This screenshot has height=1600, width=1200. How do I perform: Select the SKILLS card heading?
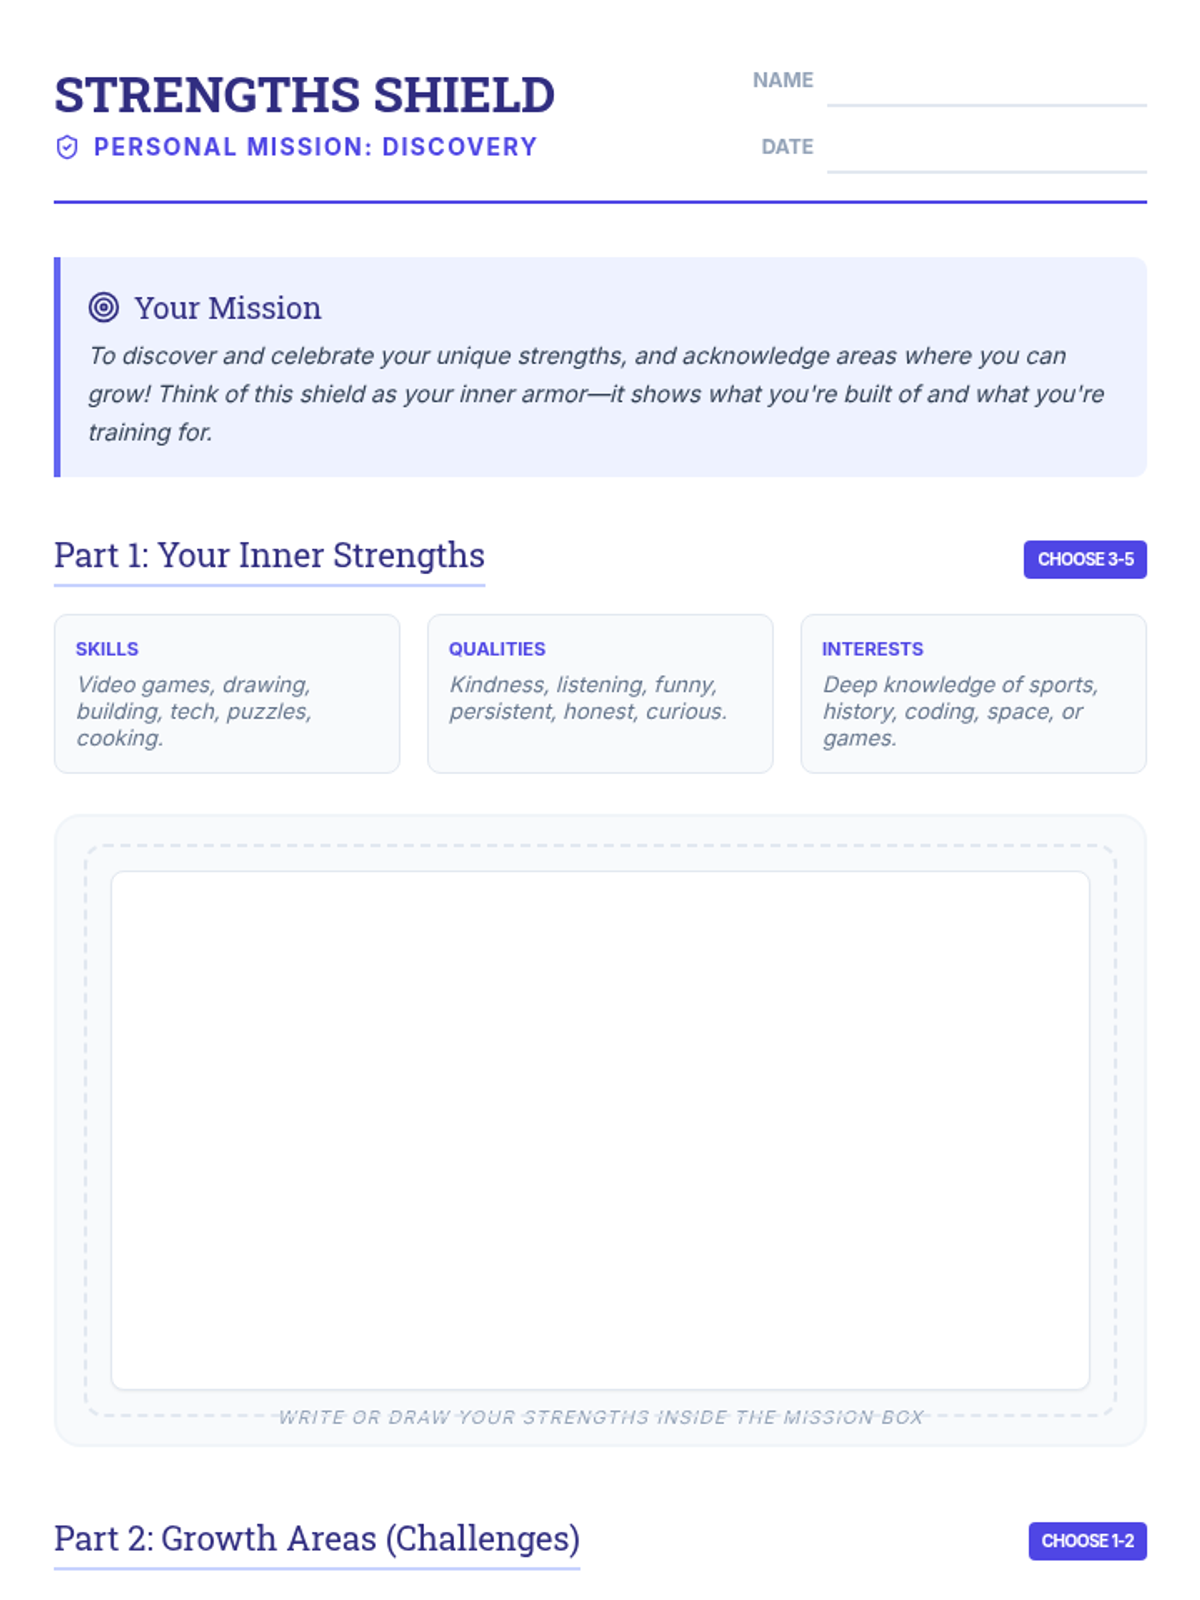click(107, 649)
